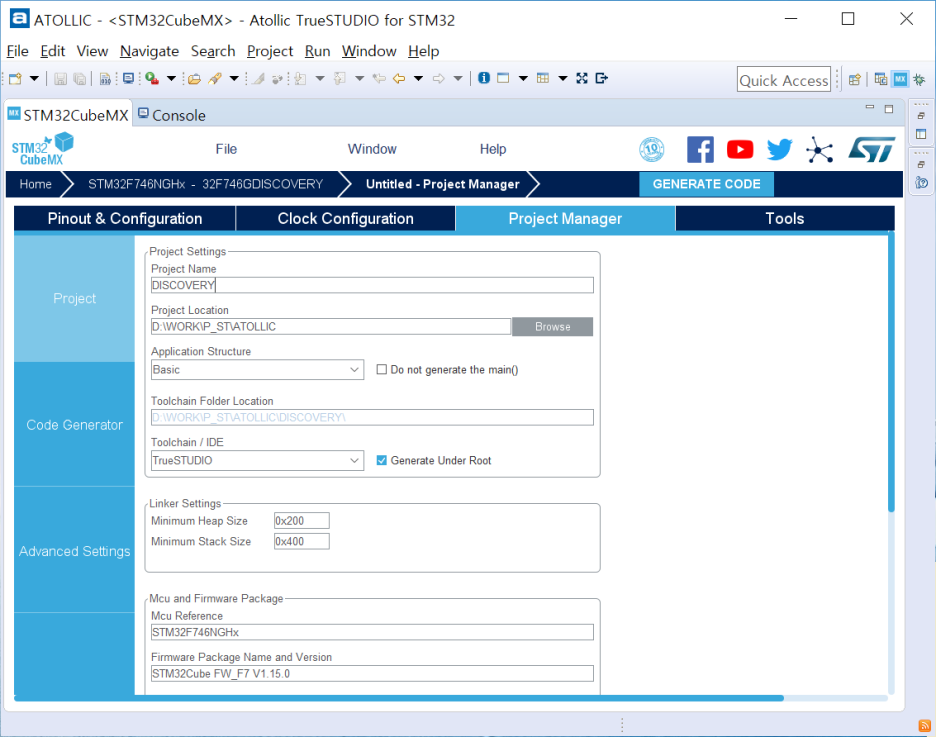The width and height of the screenshot is (936, 737).
Task: Click the Quick Access search field
Action: click(x=784, y=79)
